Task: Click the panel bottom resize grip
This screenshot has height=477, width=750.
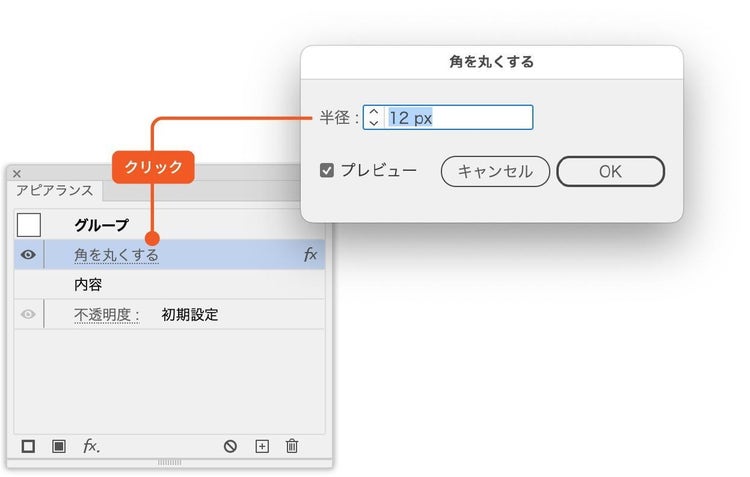Action: pyautogui.click(x=169, y=463)
